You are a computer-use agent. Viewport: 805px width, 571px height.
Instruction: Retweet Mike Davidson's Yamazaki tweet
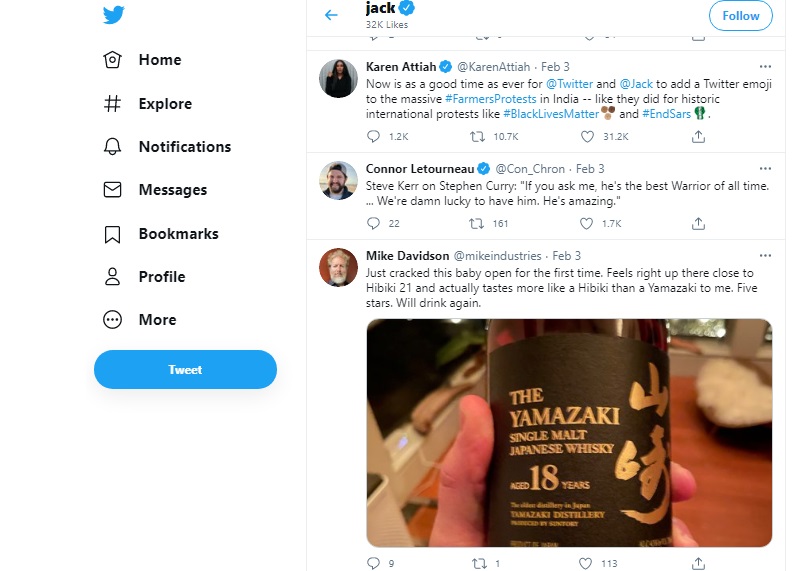point(479,563)
